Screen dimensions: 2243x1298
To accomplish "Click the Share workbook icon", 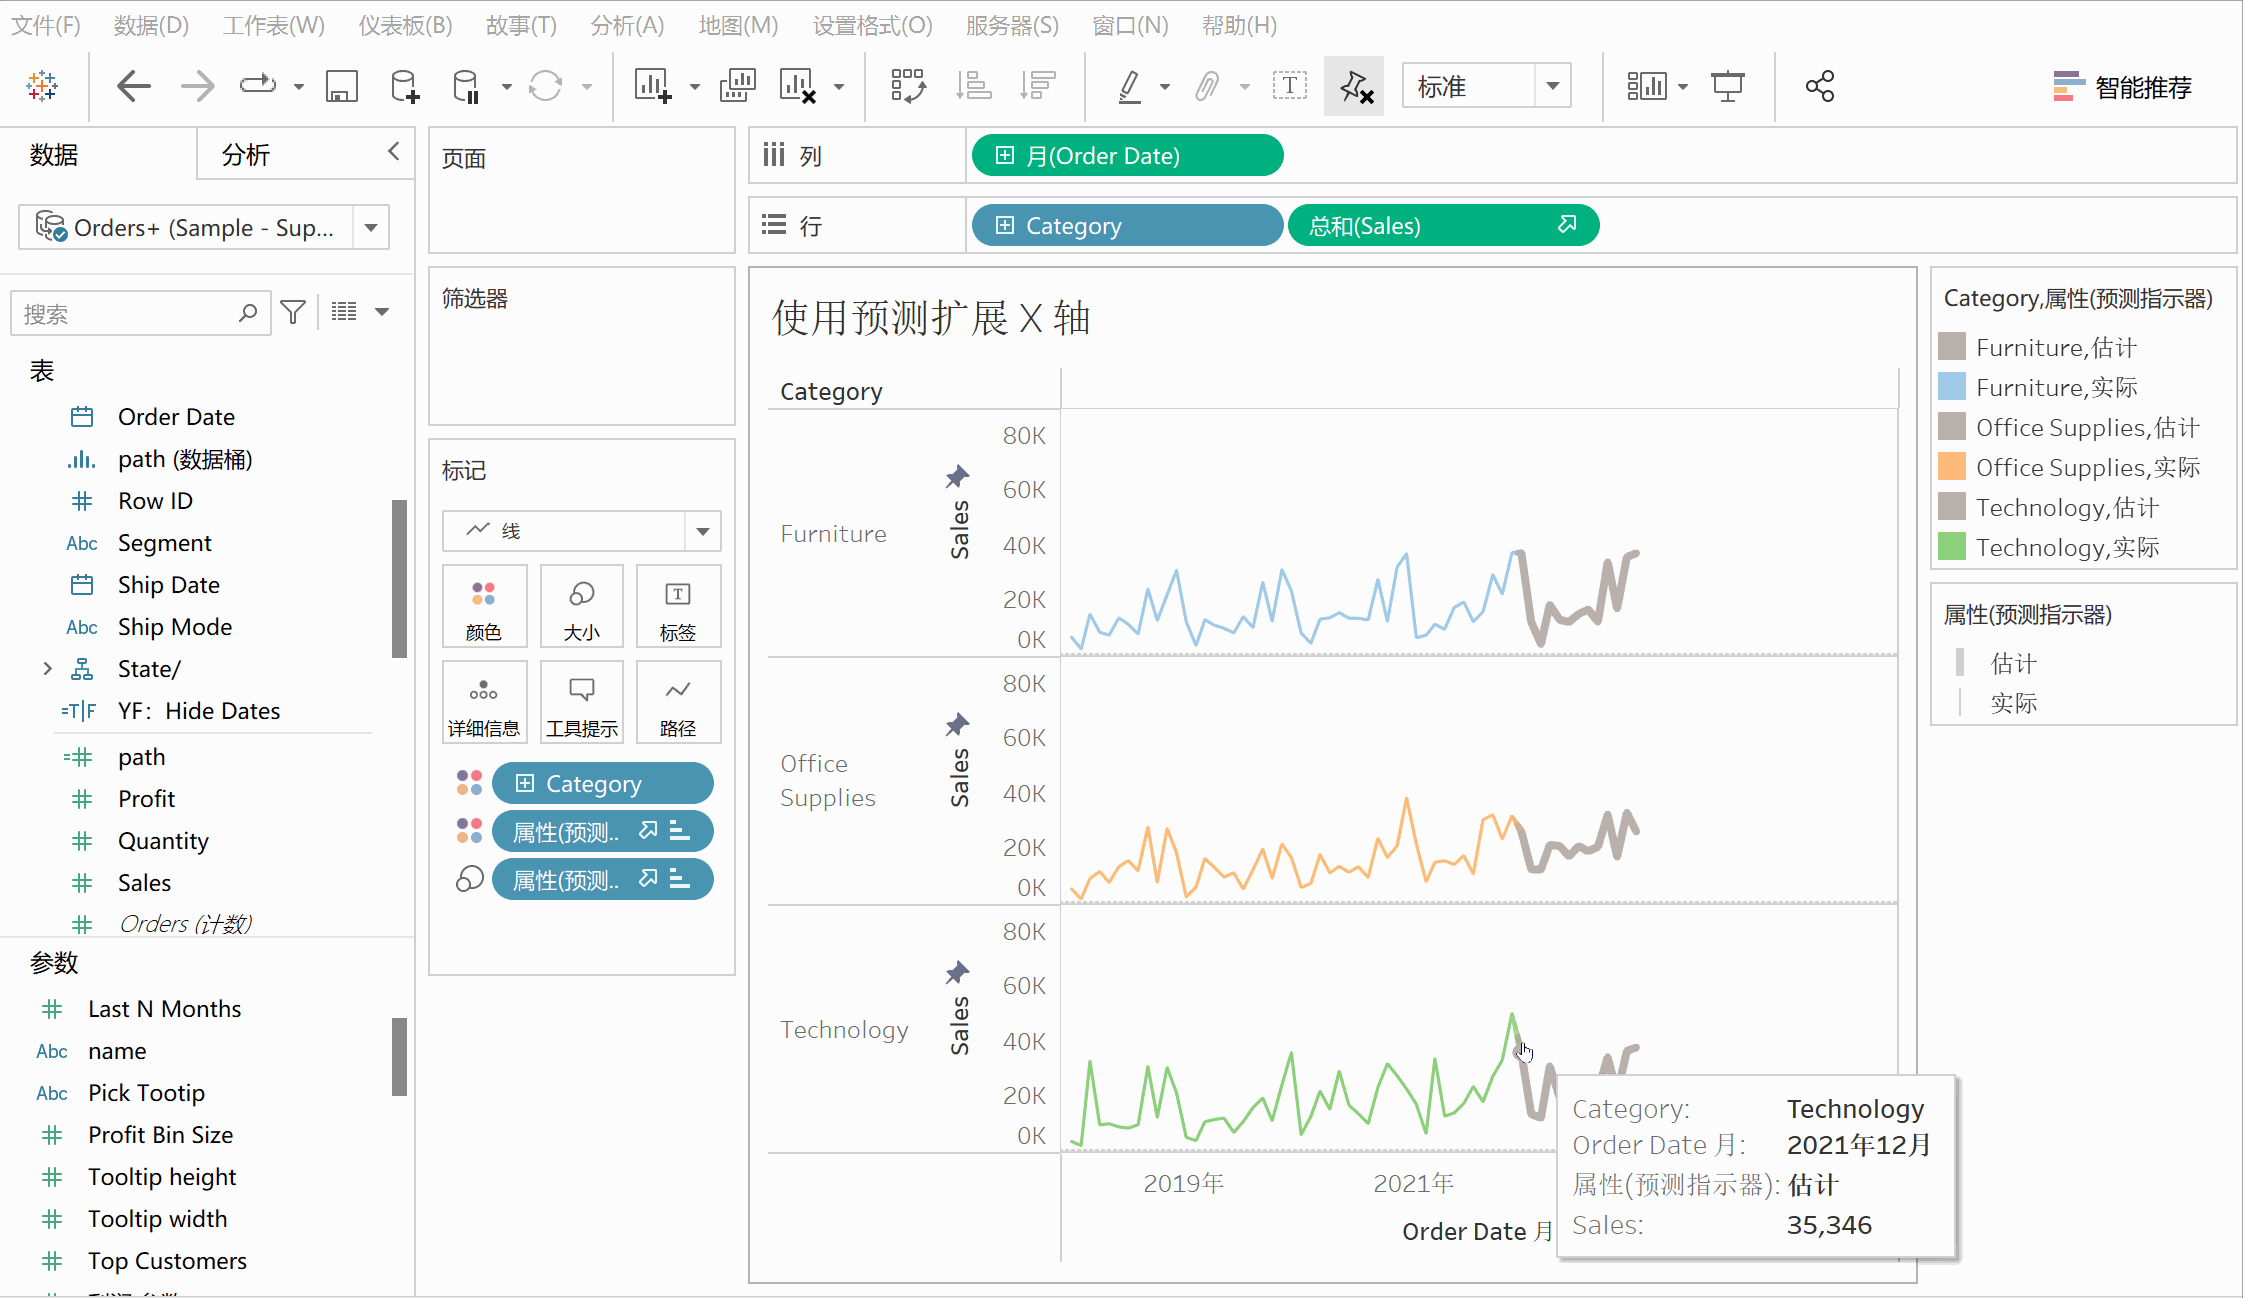I will [1819, 87].
